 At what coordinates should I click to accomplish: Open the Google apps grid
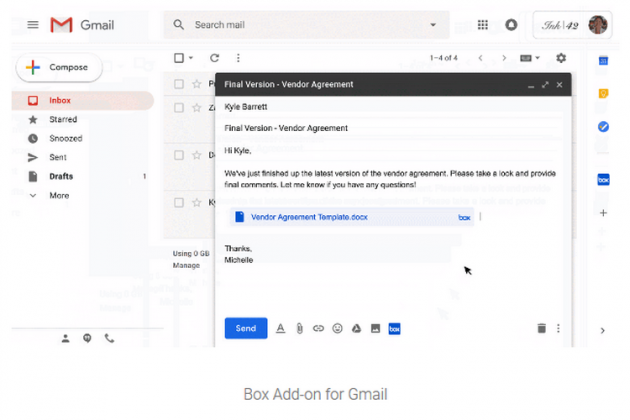(x=483, y=25)
